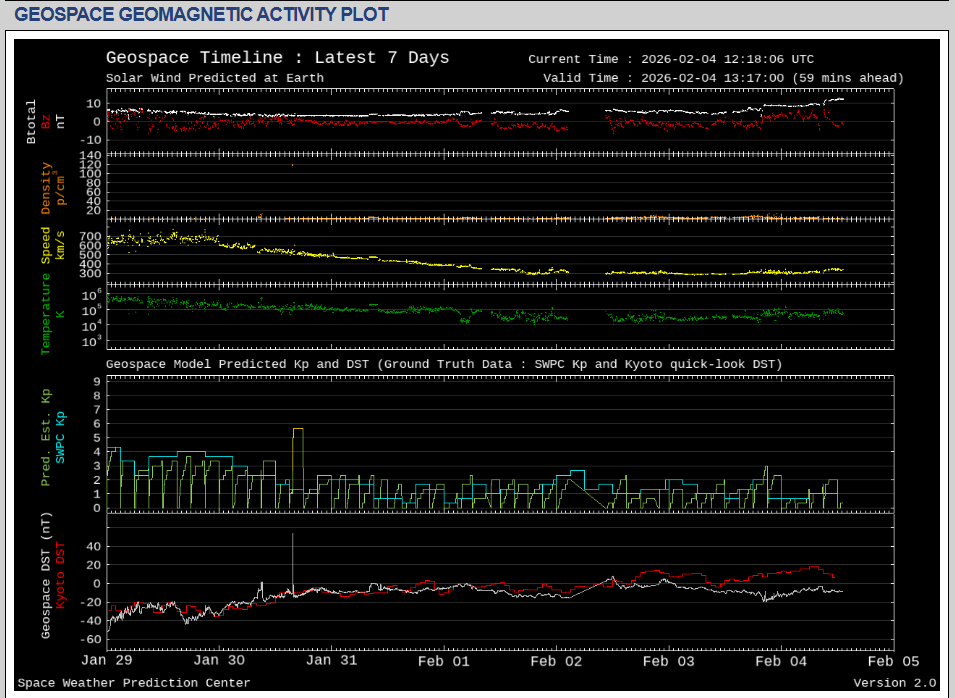The image size is (955, 698).
Task: Click the Space Weather Prediction Center footer text
Action: pyautogui.click(x=134, y=683)
